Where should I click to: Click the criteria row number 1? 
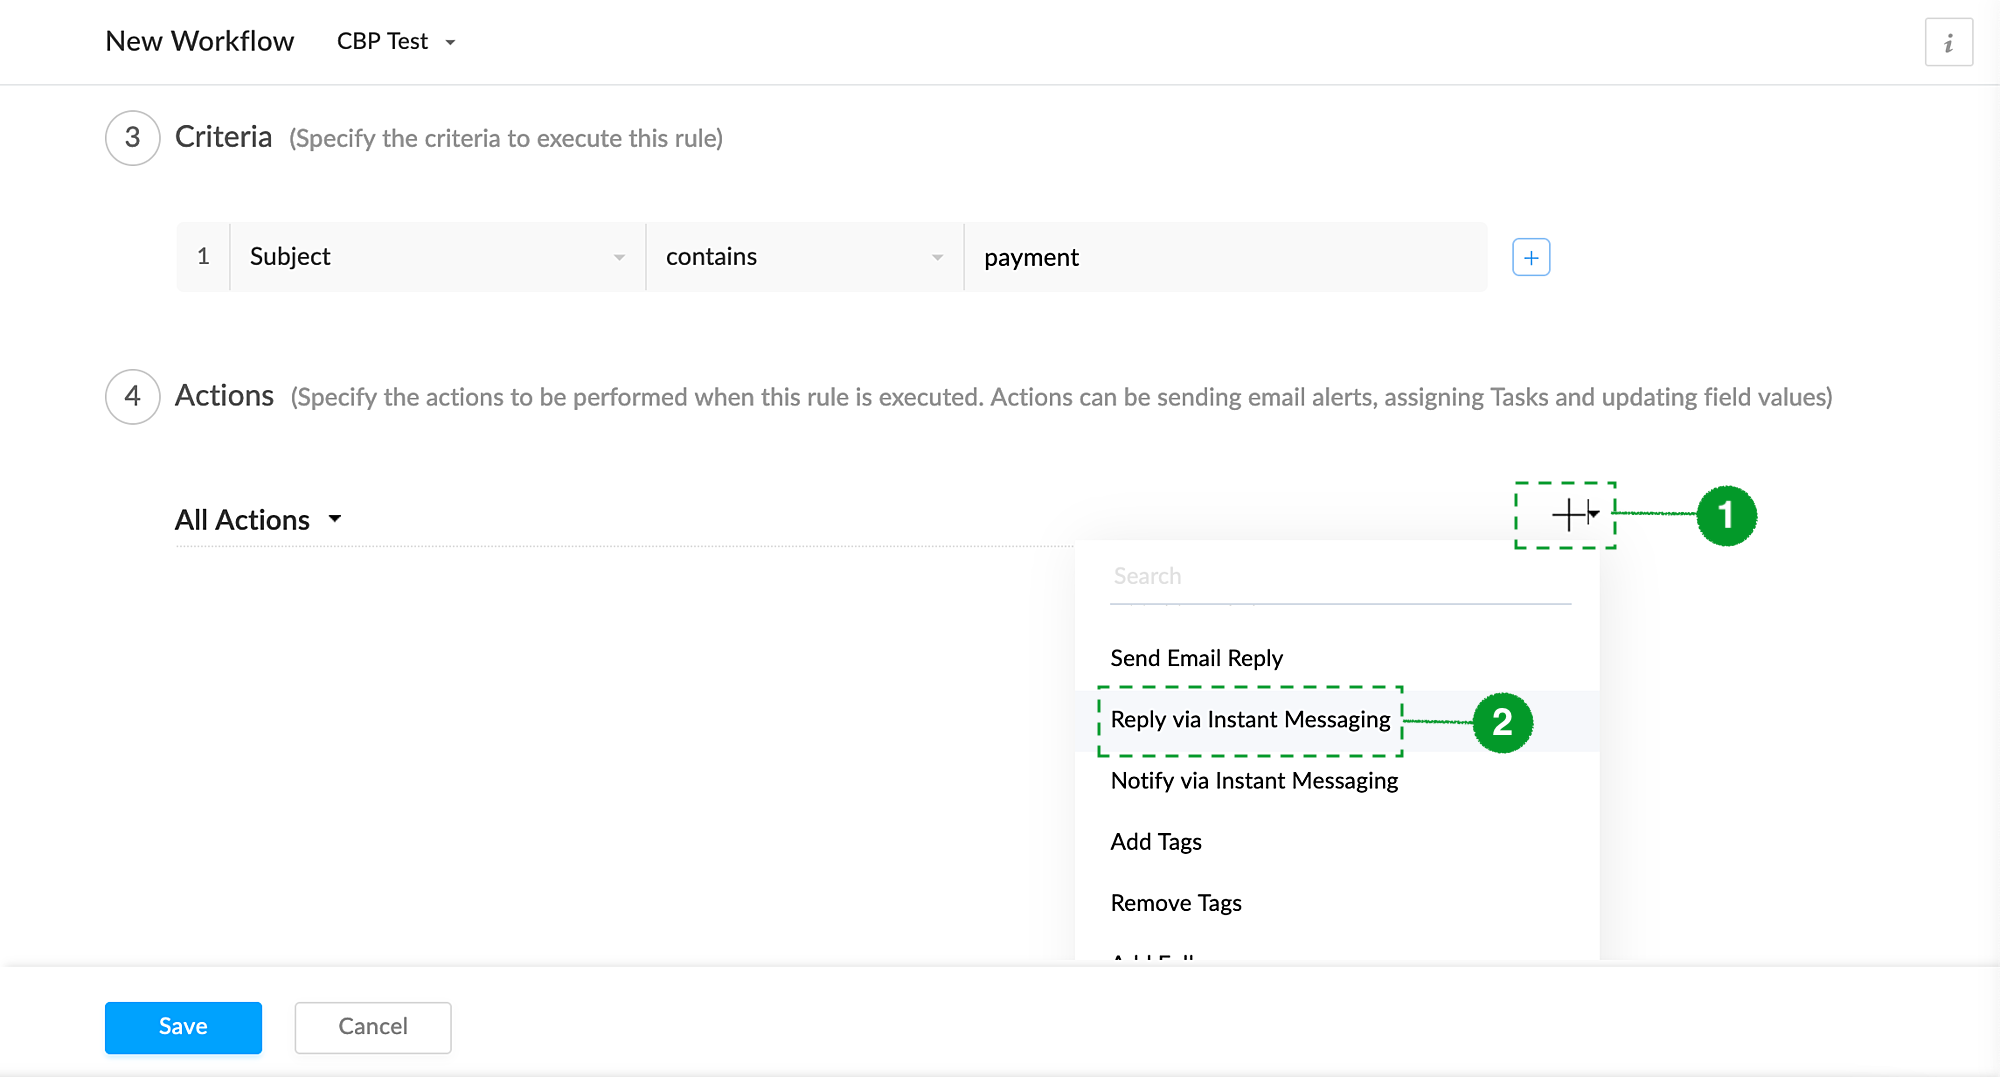click(203, 257)
